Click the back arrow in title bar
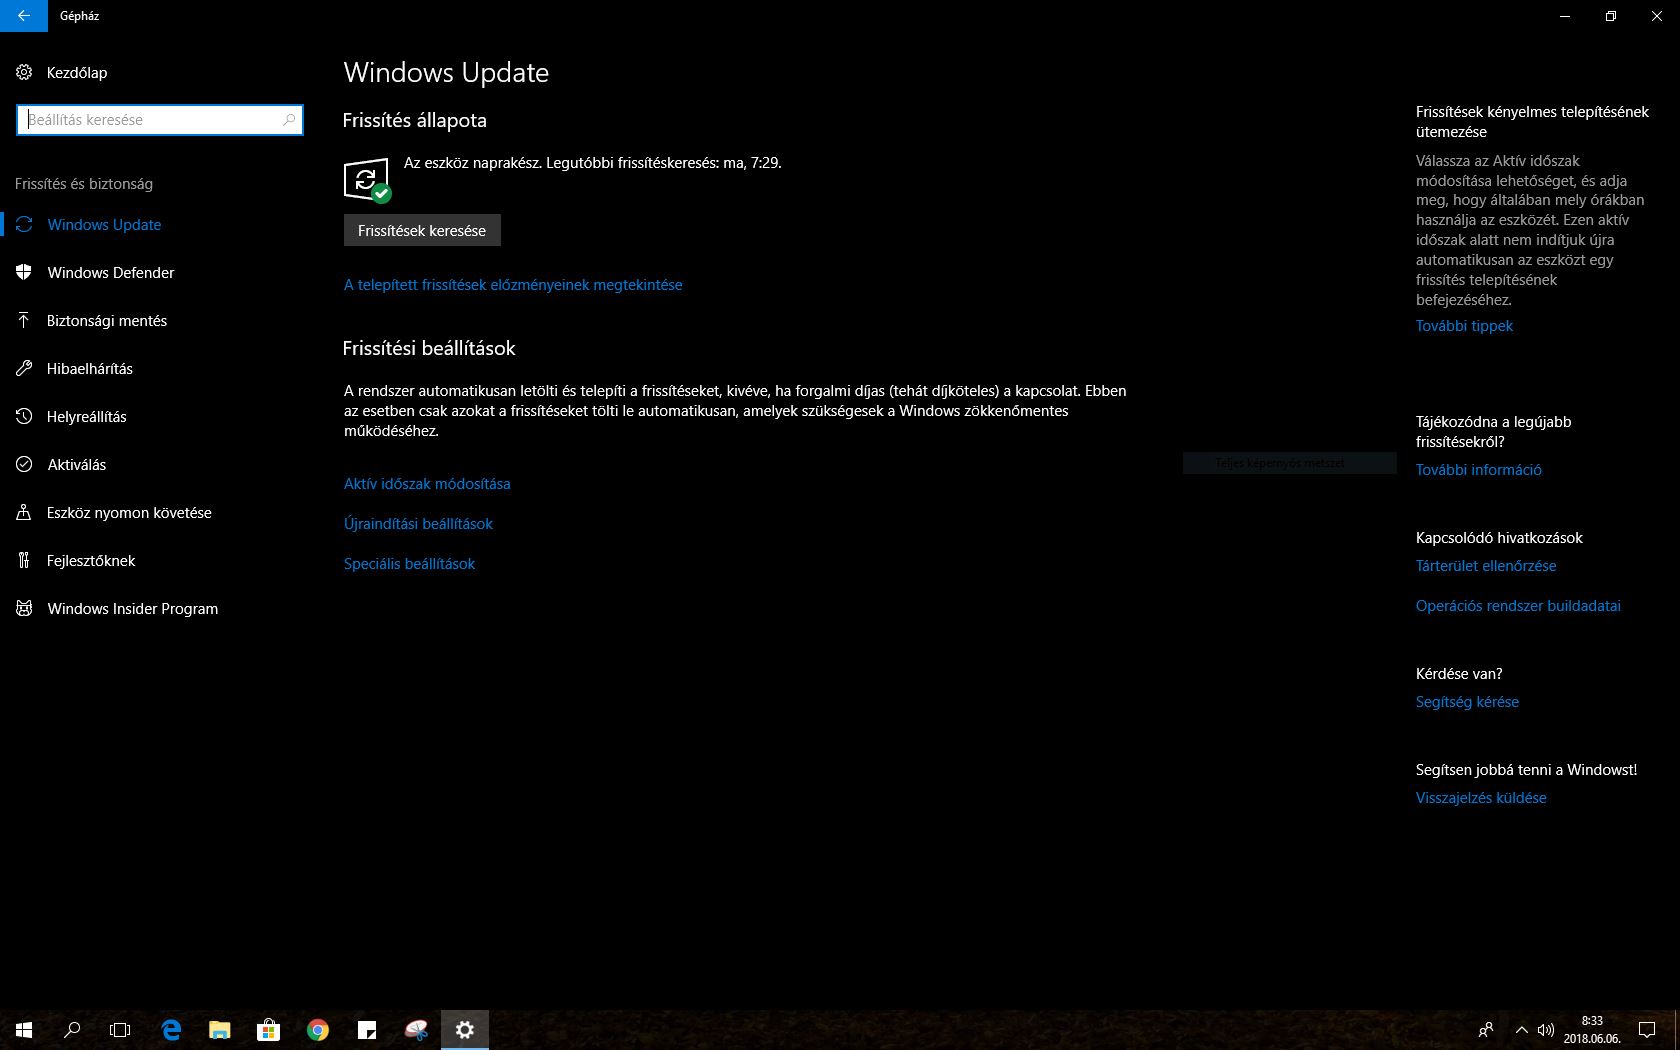Screen dimensions: 1680x1050 (24, 16)
